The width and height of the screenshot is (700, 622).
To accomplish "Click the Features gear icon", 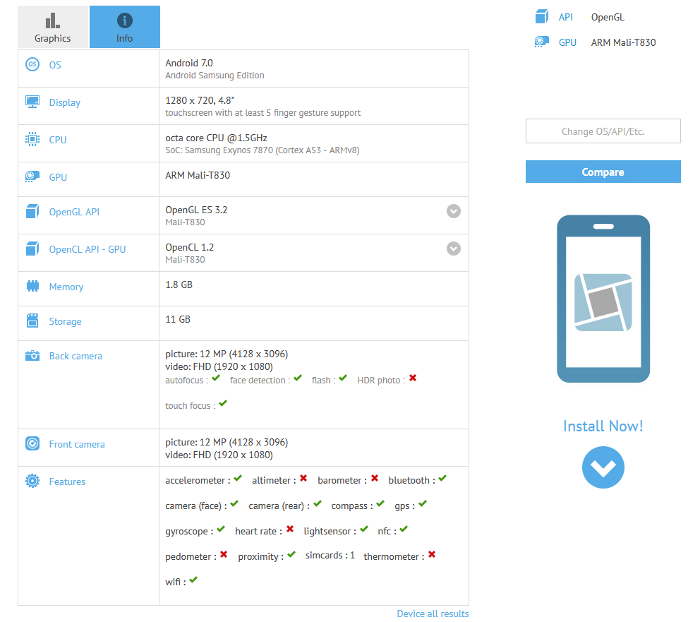I will [x=32, y=481].
